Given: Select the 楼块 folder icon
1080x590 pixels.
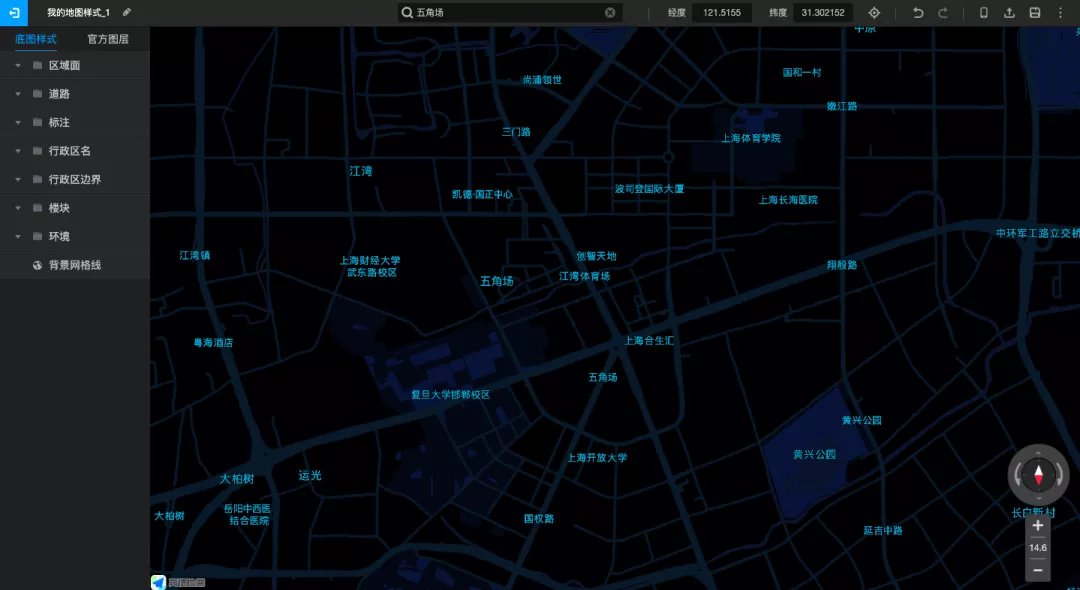Looking at the screenshot, I should (37, 208).
